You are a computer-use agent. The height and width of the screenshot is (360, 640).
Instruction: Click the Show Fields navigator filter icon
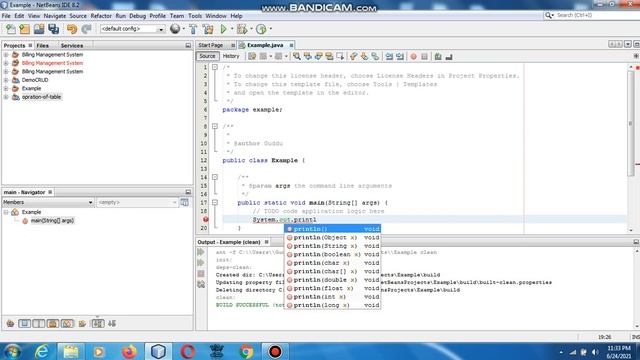[24, 324]
